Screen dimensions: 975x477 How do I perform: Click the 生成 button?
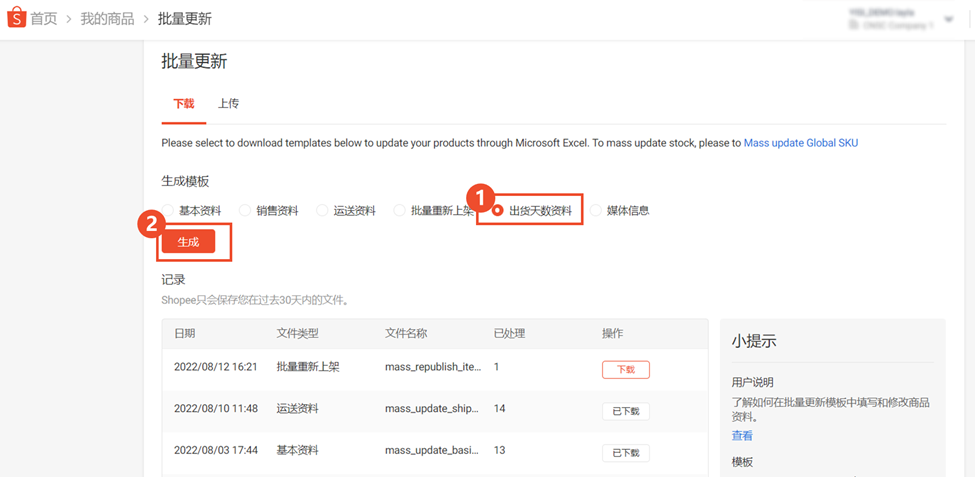(x=188, y=242)
